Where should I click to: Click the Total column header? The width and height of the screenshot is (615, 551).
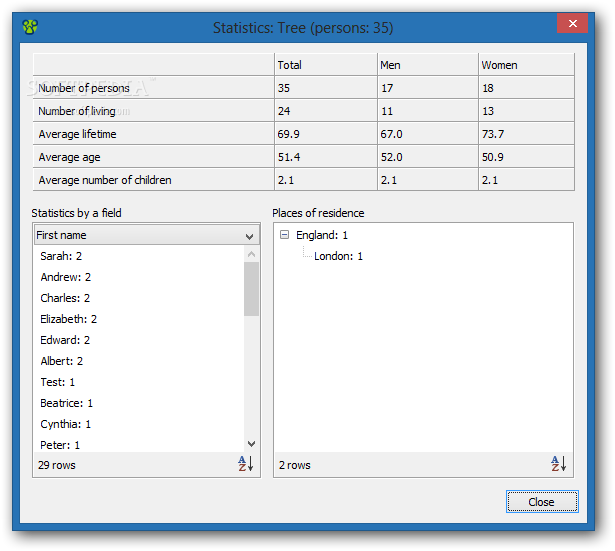(326, 65)
